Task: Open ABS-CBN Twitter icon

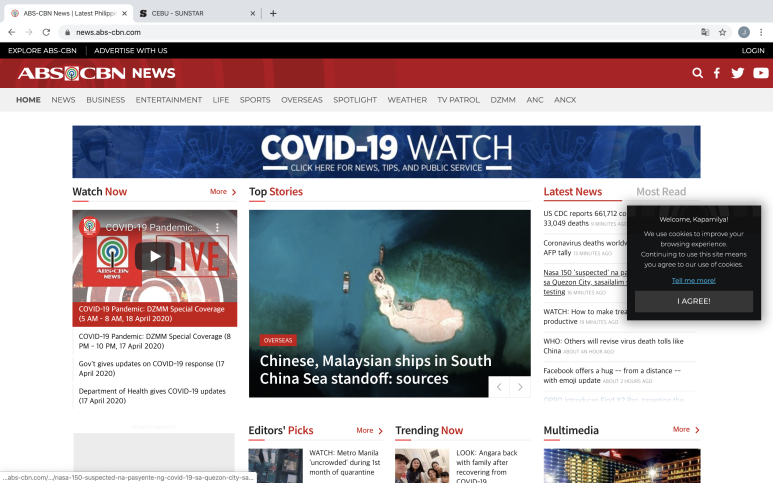Action: pos(738,73)
